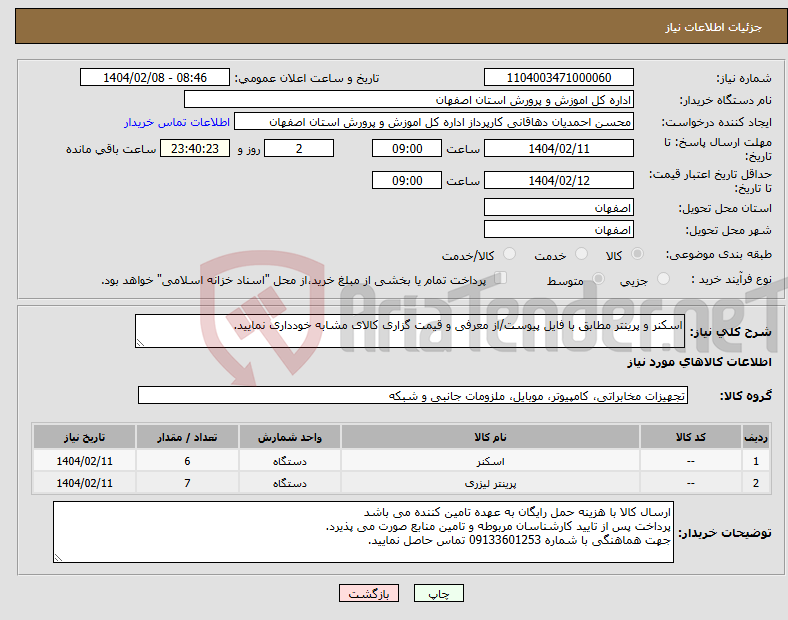Viewport: 788px width, 620px height.
Task: Click the remaining time field 23:40:23
Action: [195, 148]
